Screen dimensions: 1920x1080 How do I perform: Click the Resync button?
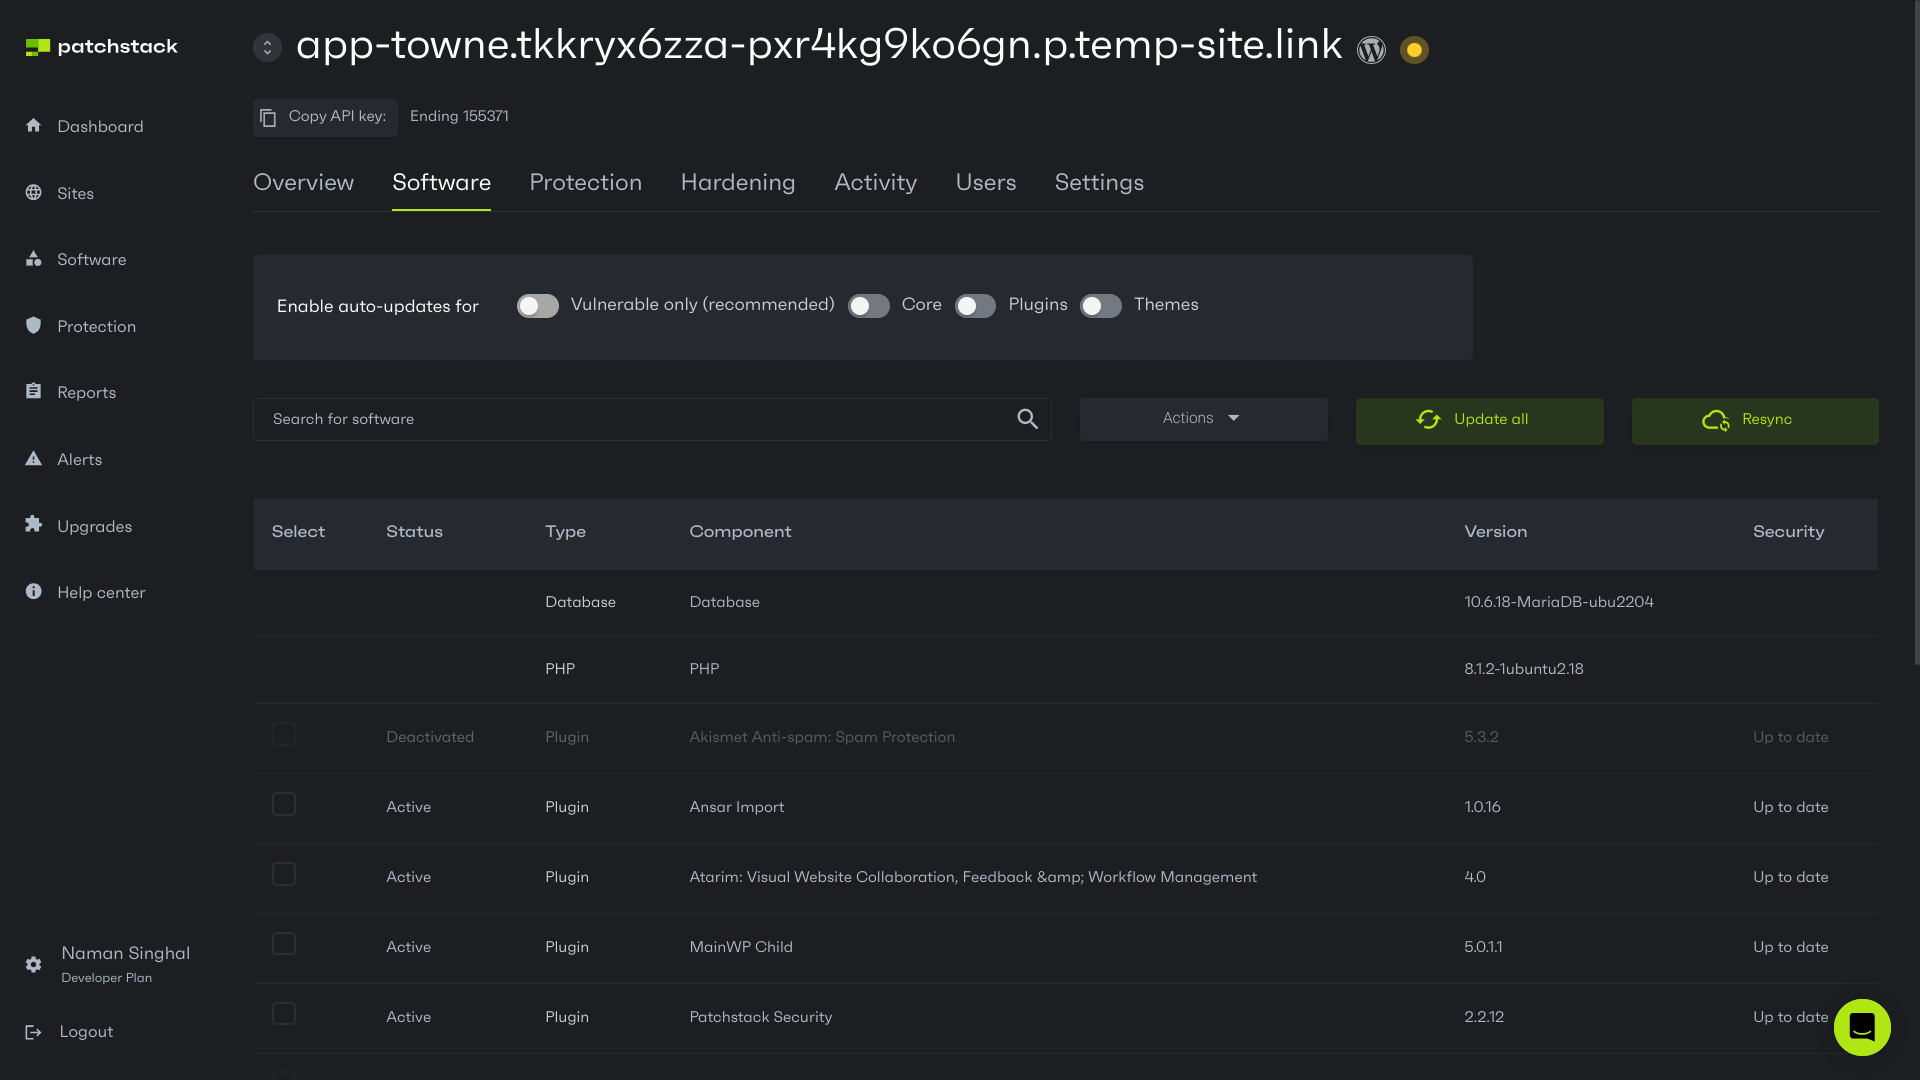[x=1755, y=420]
